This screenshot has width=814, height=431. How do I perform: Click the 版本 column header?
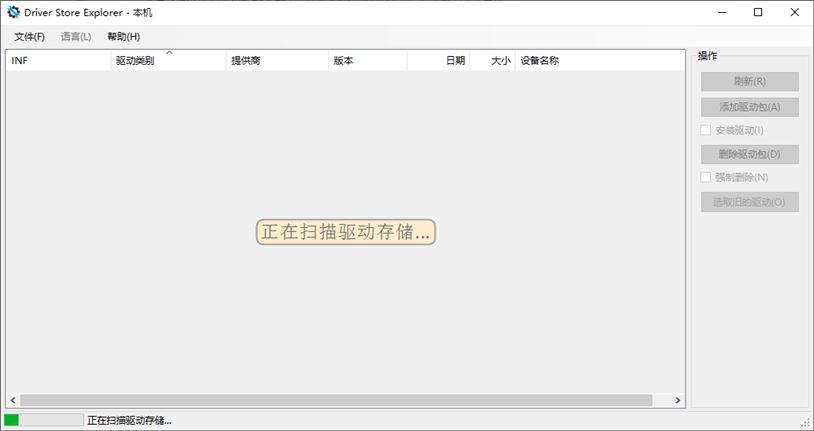[x=367, y=61]
